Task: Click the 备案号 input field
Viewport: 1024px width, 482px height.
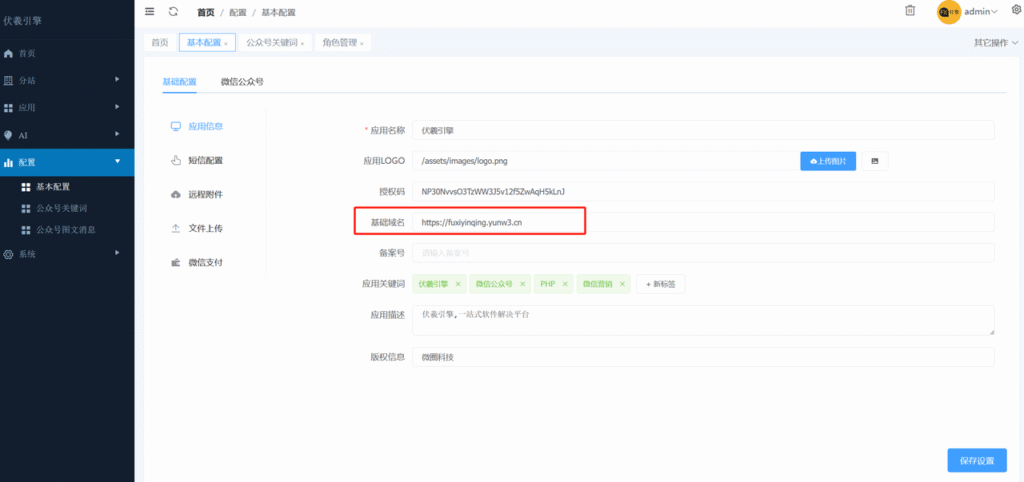Action: pos(703,253)
